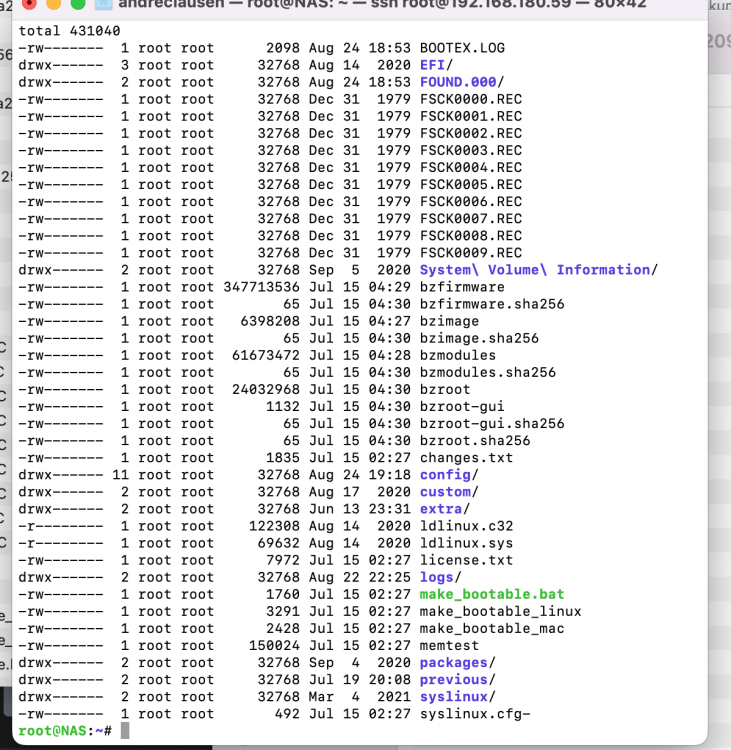Image resolution: width=731 pixels, height=750 pixels.
Task: Select FSCK0009.REC file name
Action: click(471, 253)
